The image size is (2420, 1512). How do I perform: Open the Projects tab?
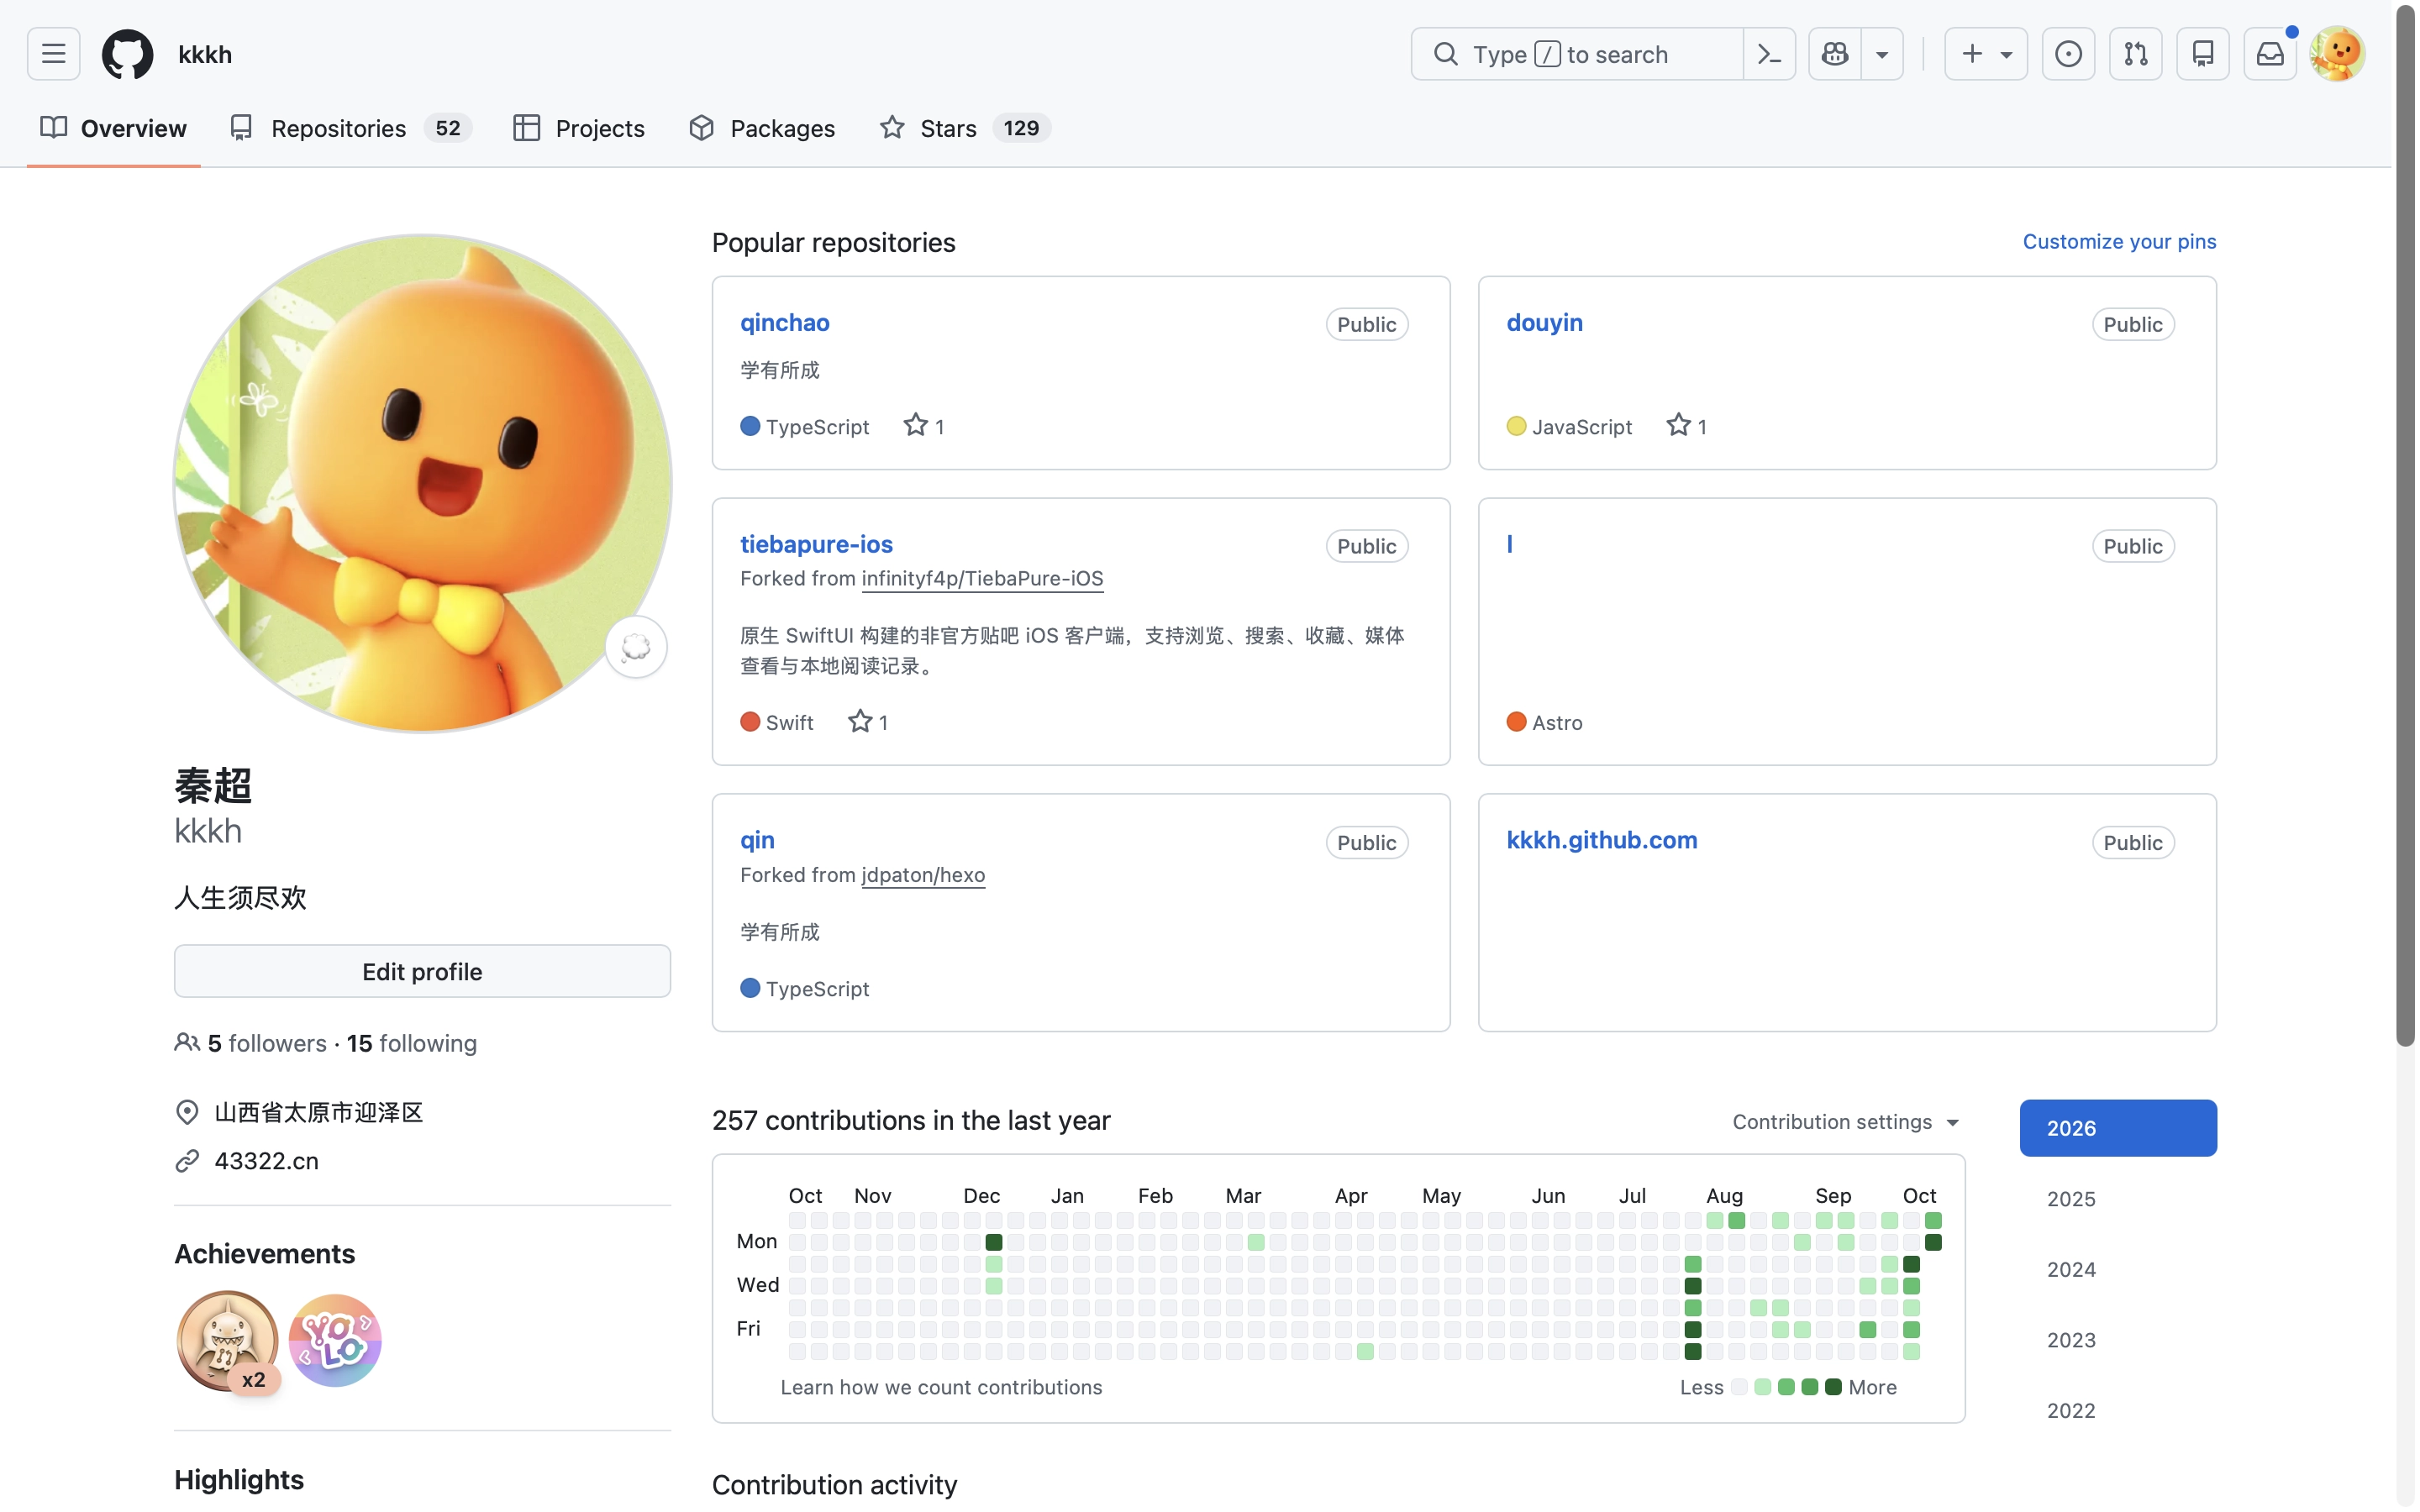click(579, 128)
